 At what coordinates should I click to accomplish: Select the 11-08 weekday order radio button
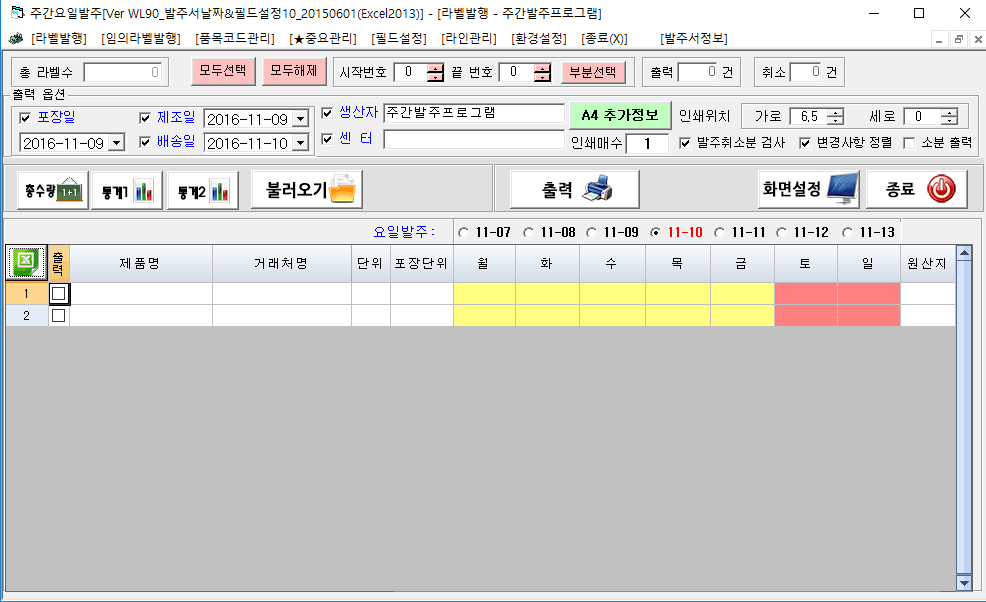(528, 232)
